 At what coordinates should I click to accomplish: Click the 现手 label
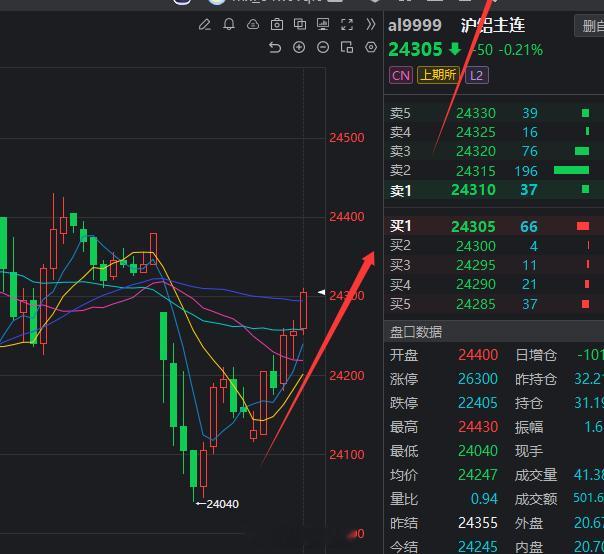529,451
